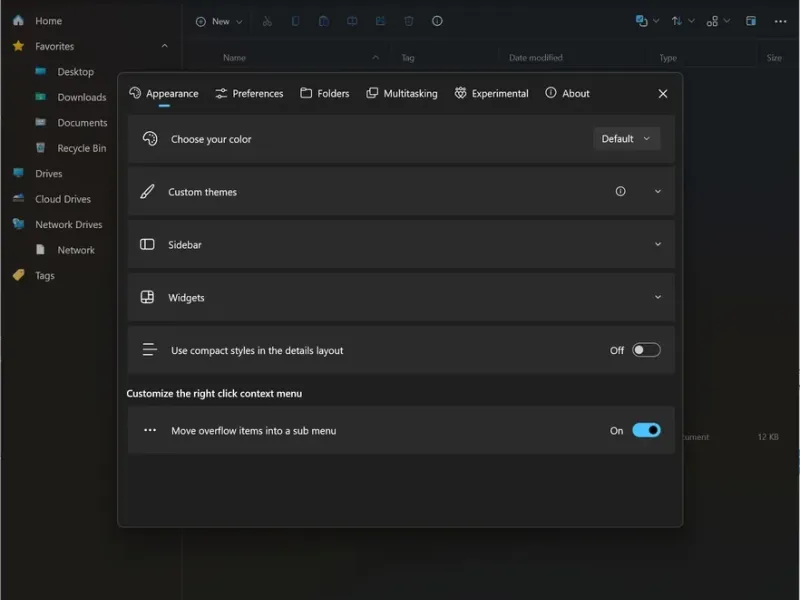Screen dimensions: 800x600
Task: Sort by the Size column header
Action: pos(774,58)
